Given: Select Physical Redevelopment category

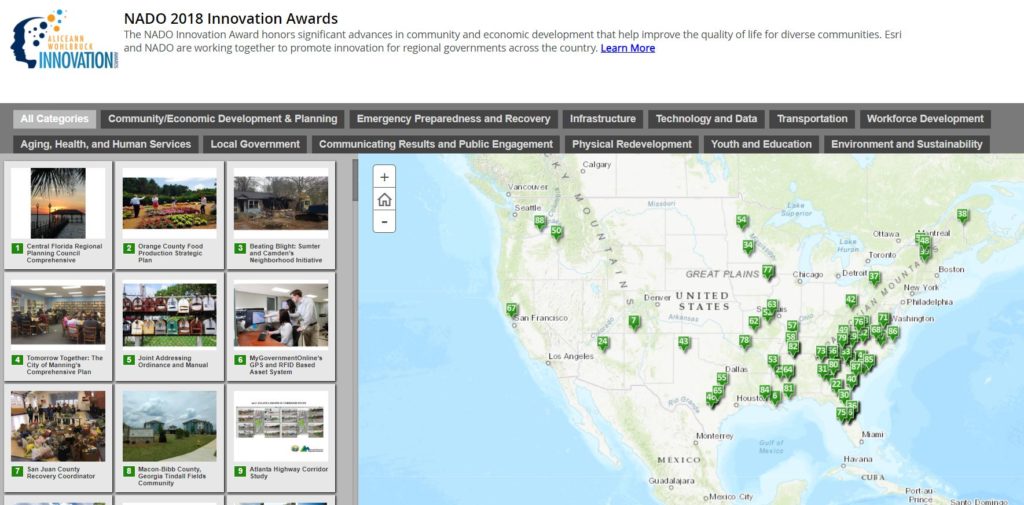Looking at the screenshot, I should 632,144.
